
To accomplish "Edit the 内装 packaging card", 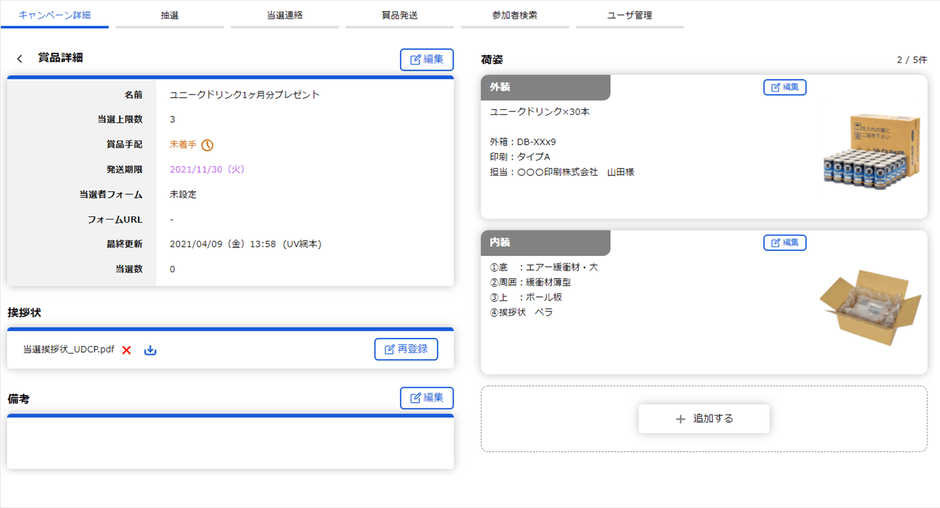I will click(x=785, y=243).
